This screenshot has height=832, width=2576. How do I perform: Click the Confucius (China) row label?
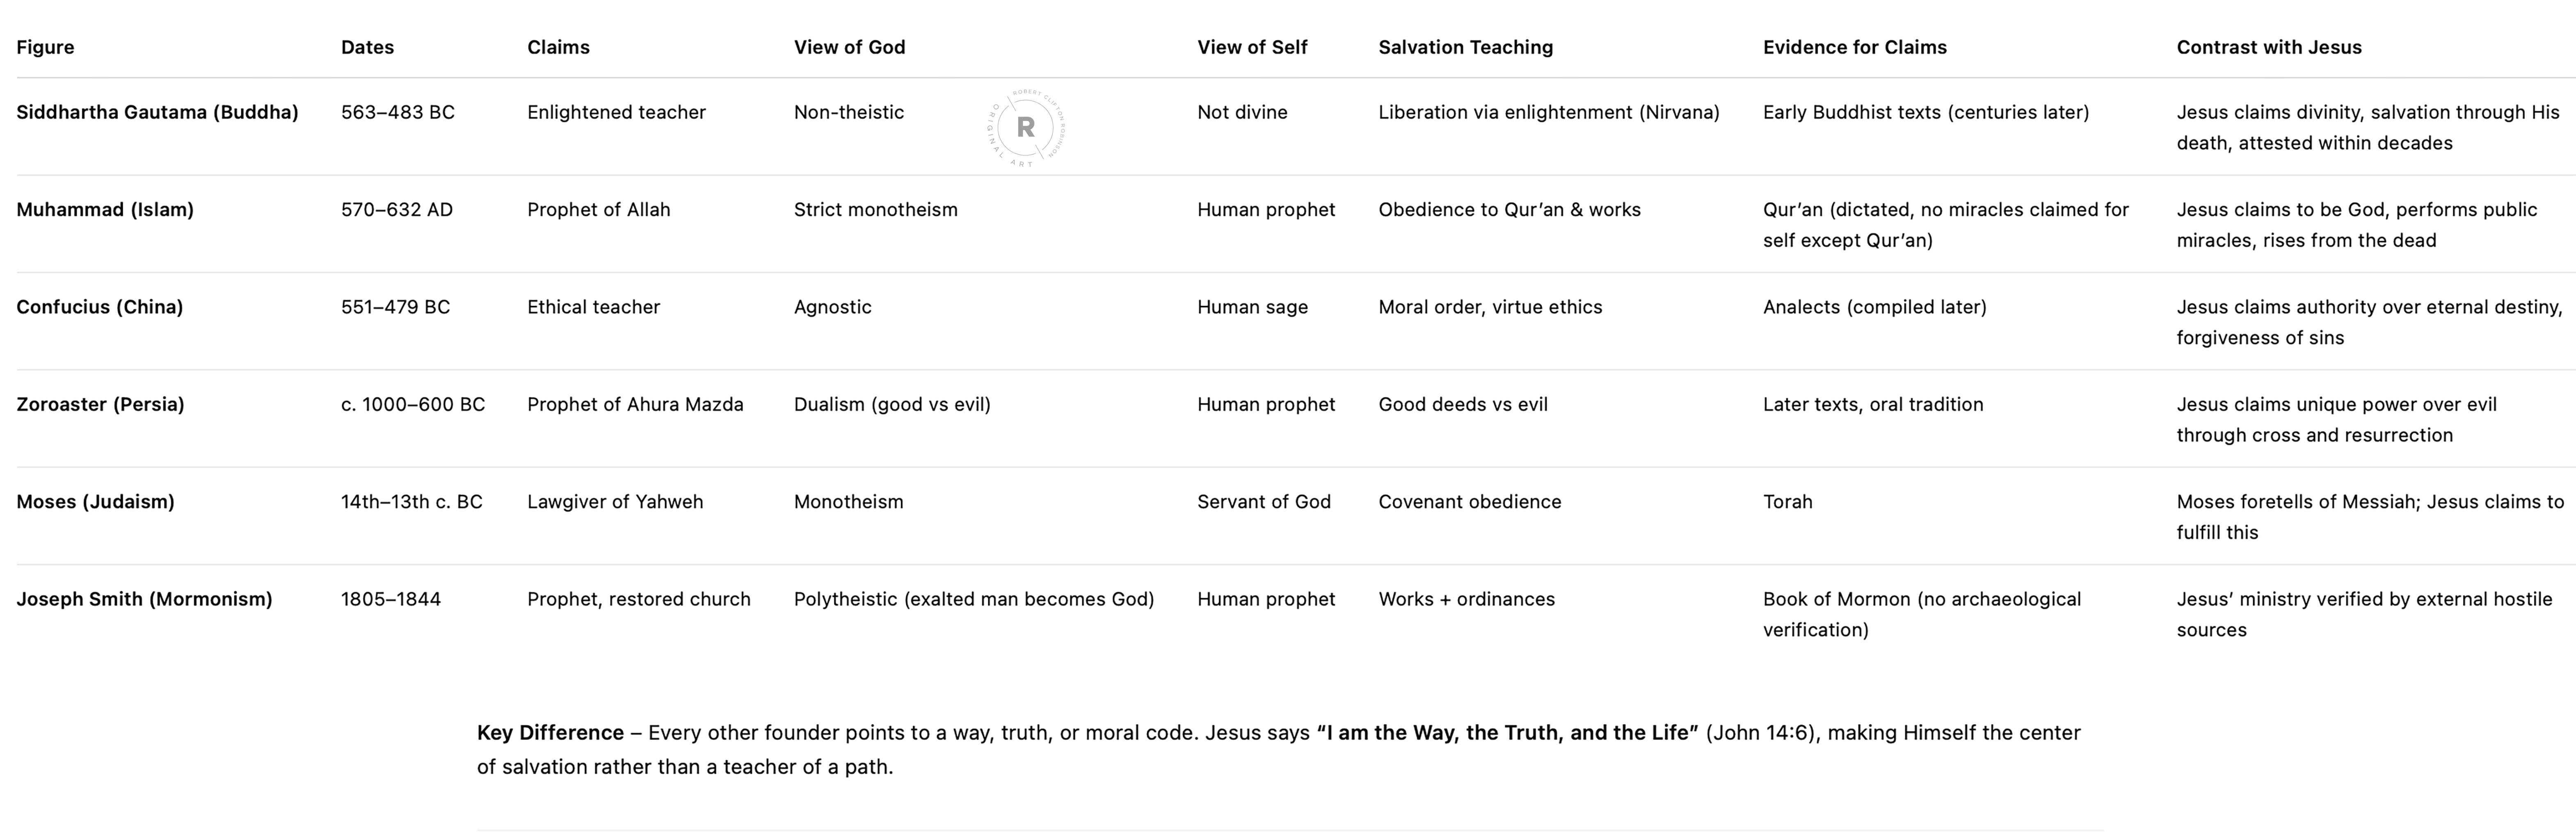tap(99, 307)
